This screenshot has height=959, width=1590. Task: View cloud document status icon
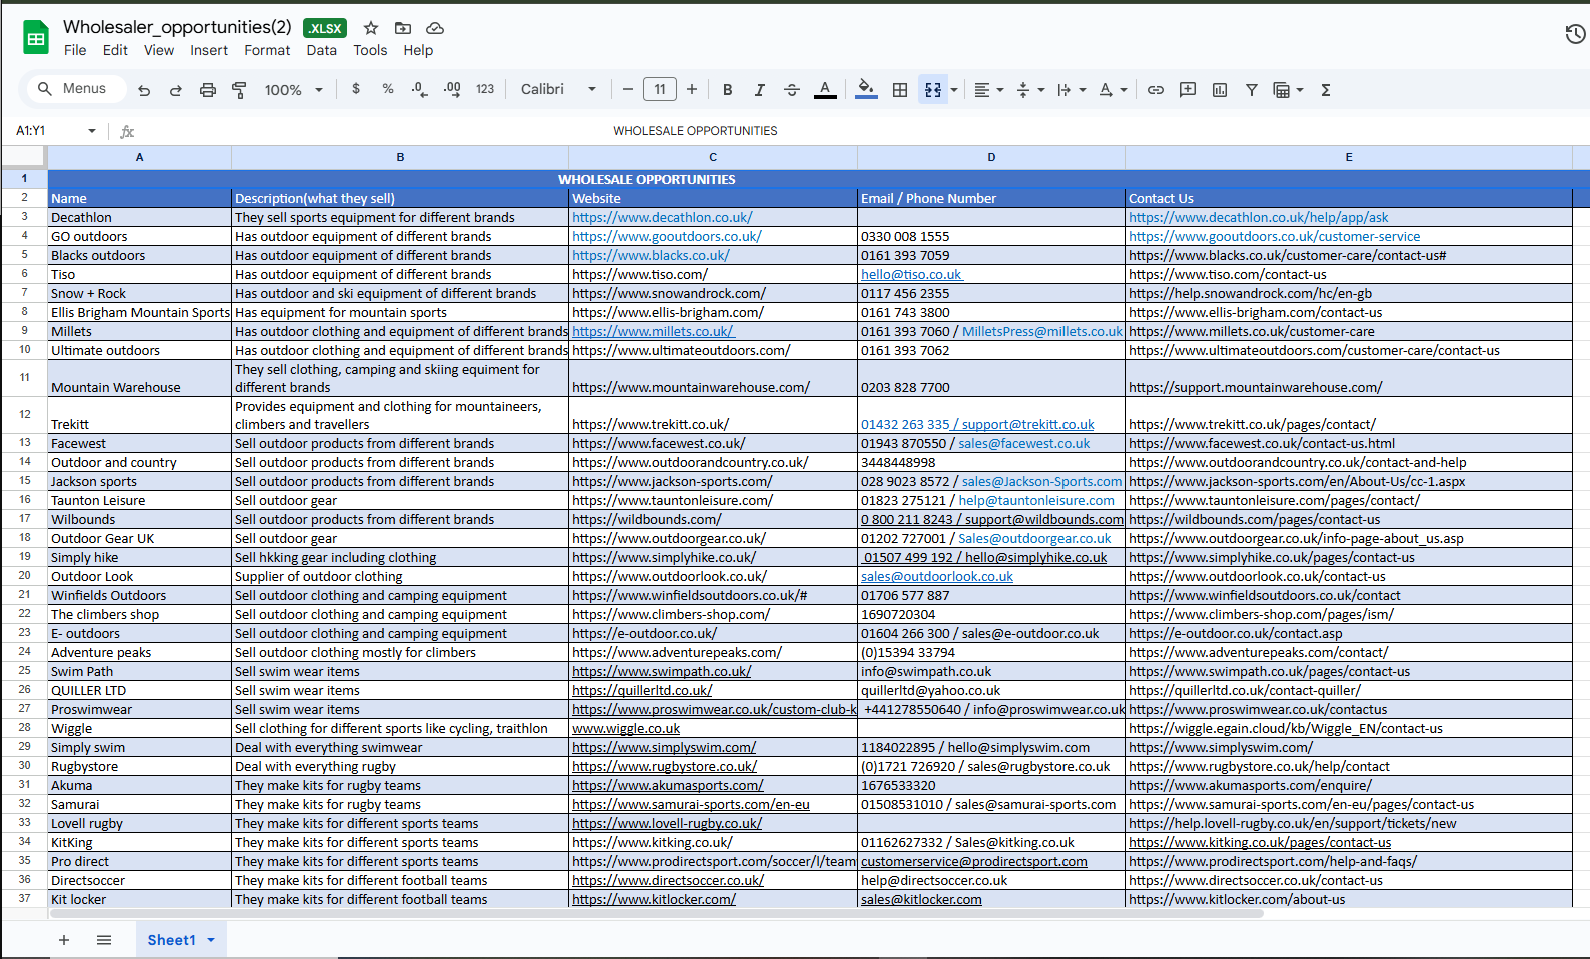click(x=435, y=28)
